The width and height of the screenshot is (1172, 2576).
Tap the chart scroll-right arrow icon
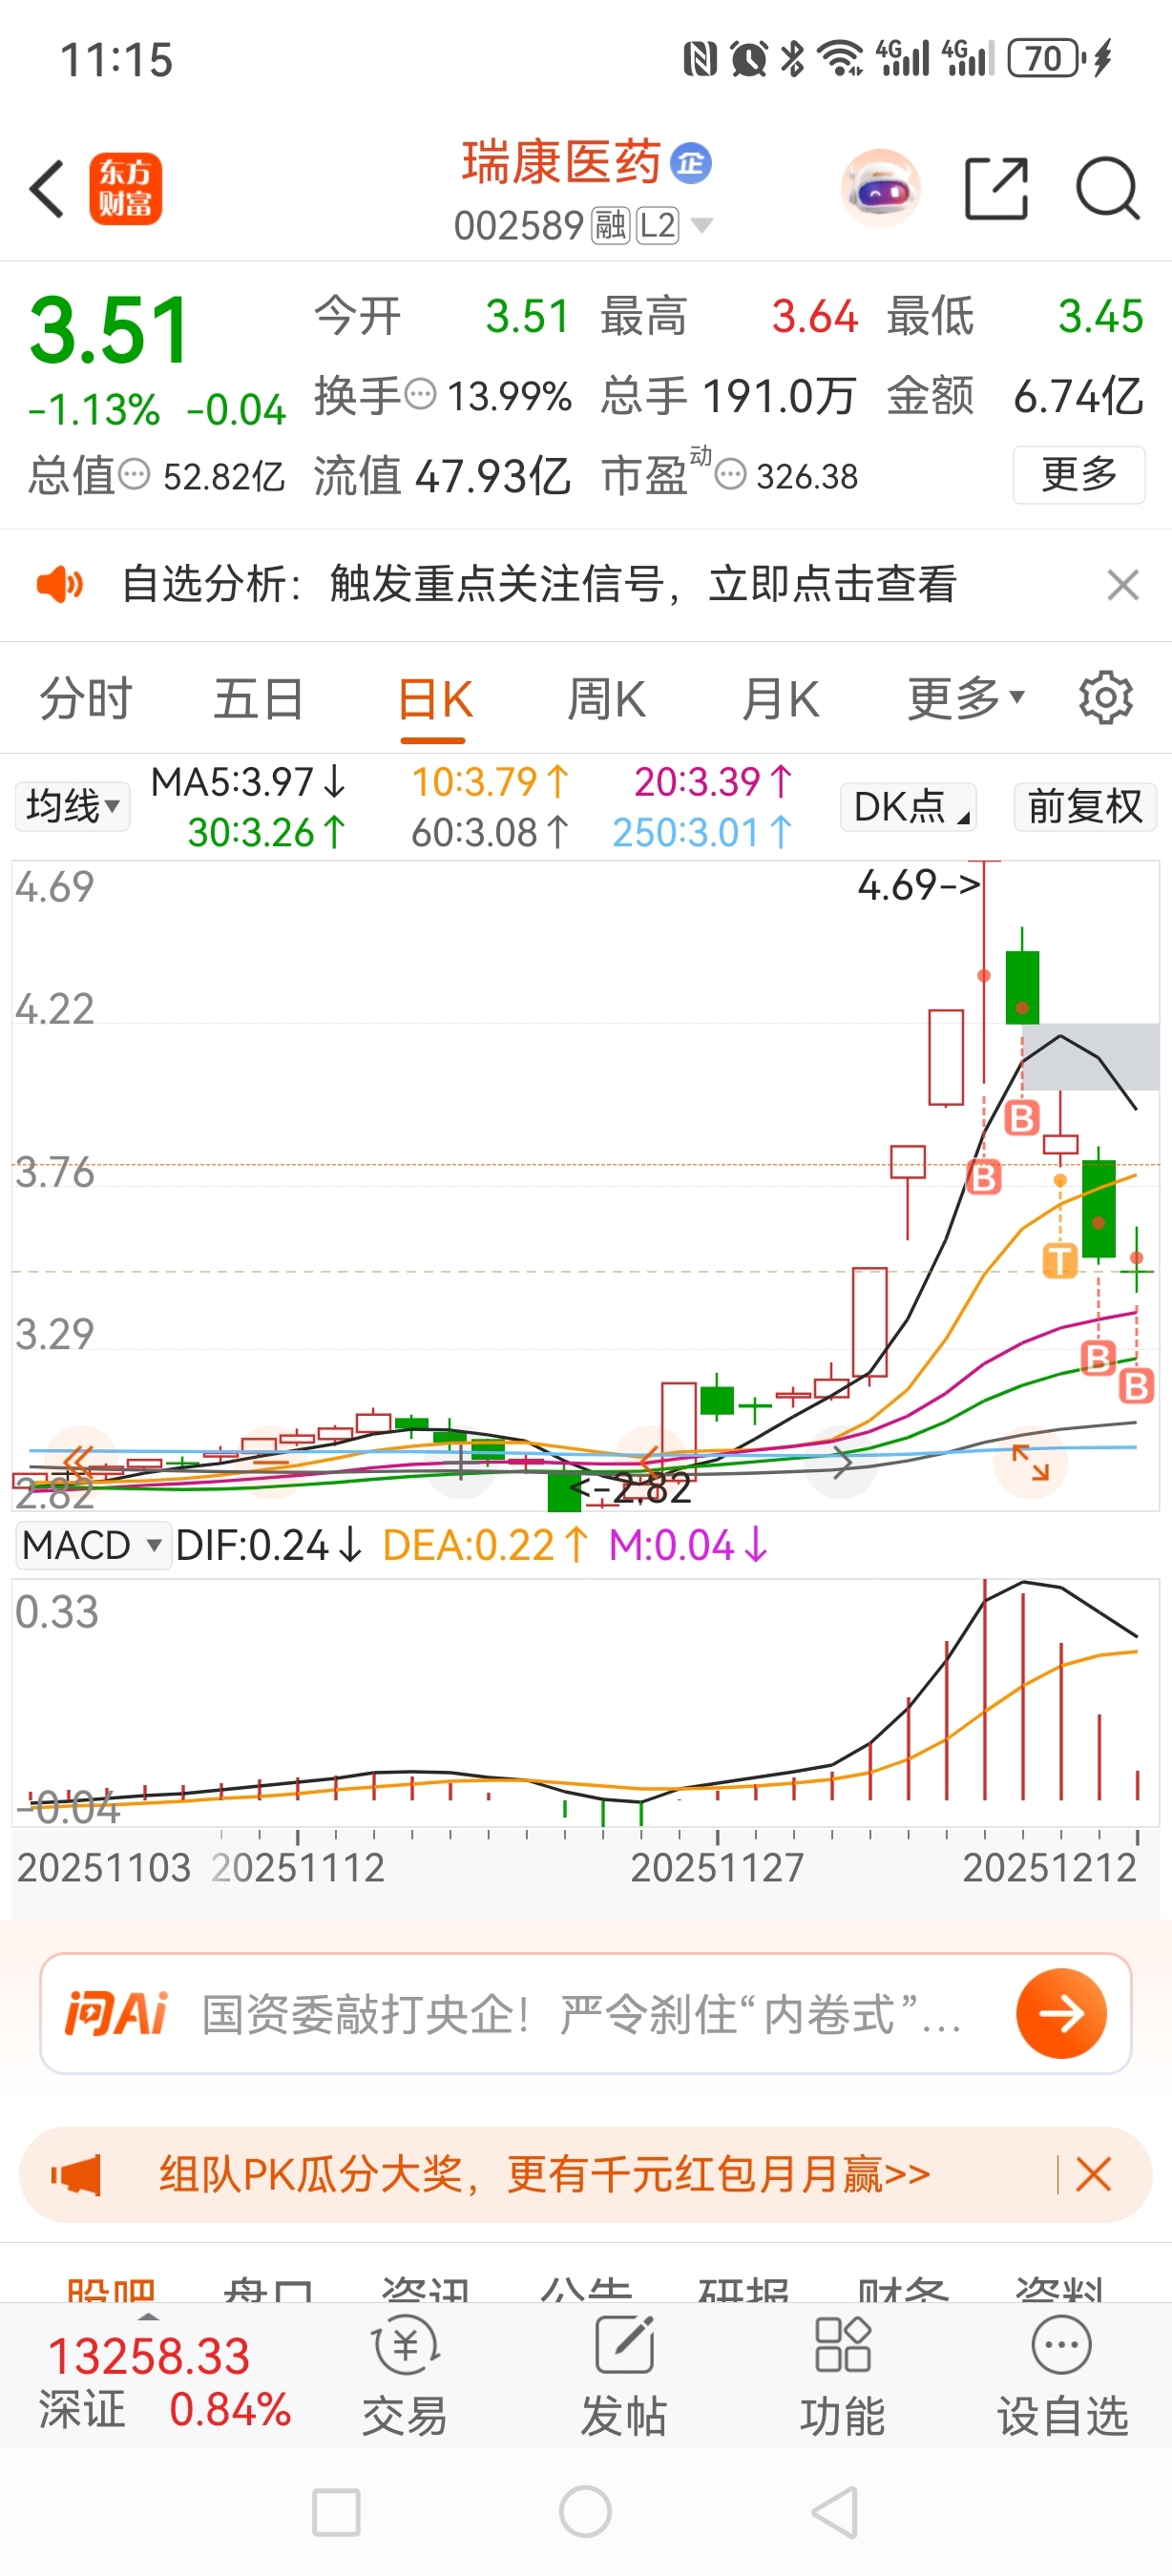click(x=842, y=1463)
